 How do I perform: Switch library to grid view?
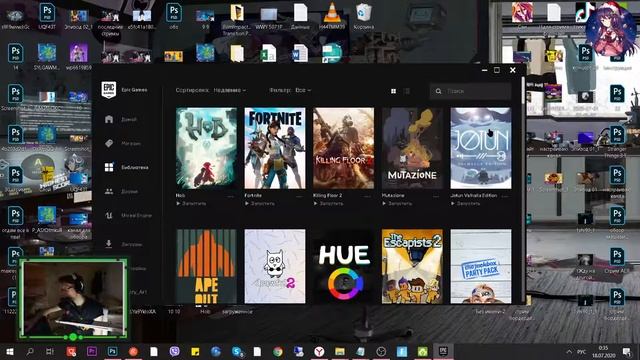393,91
